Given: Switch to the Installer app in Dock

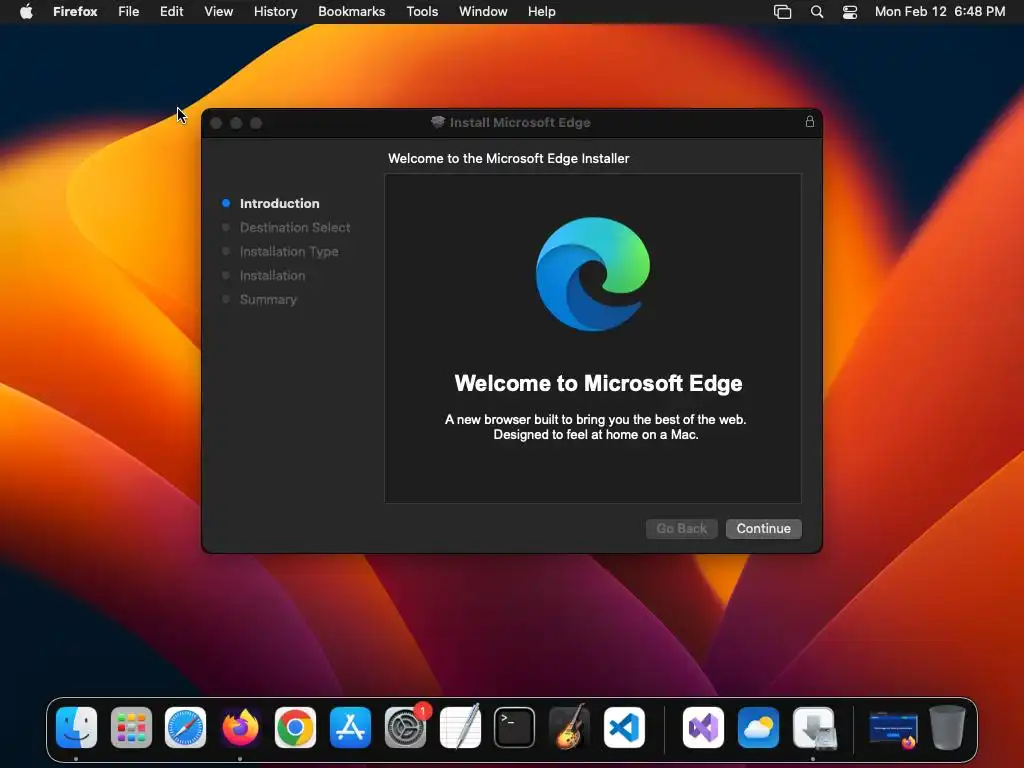Looking at the screenshot, I should click(813, 727).
